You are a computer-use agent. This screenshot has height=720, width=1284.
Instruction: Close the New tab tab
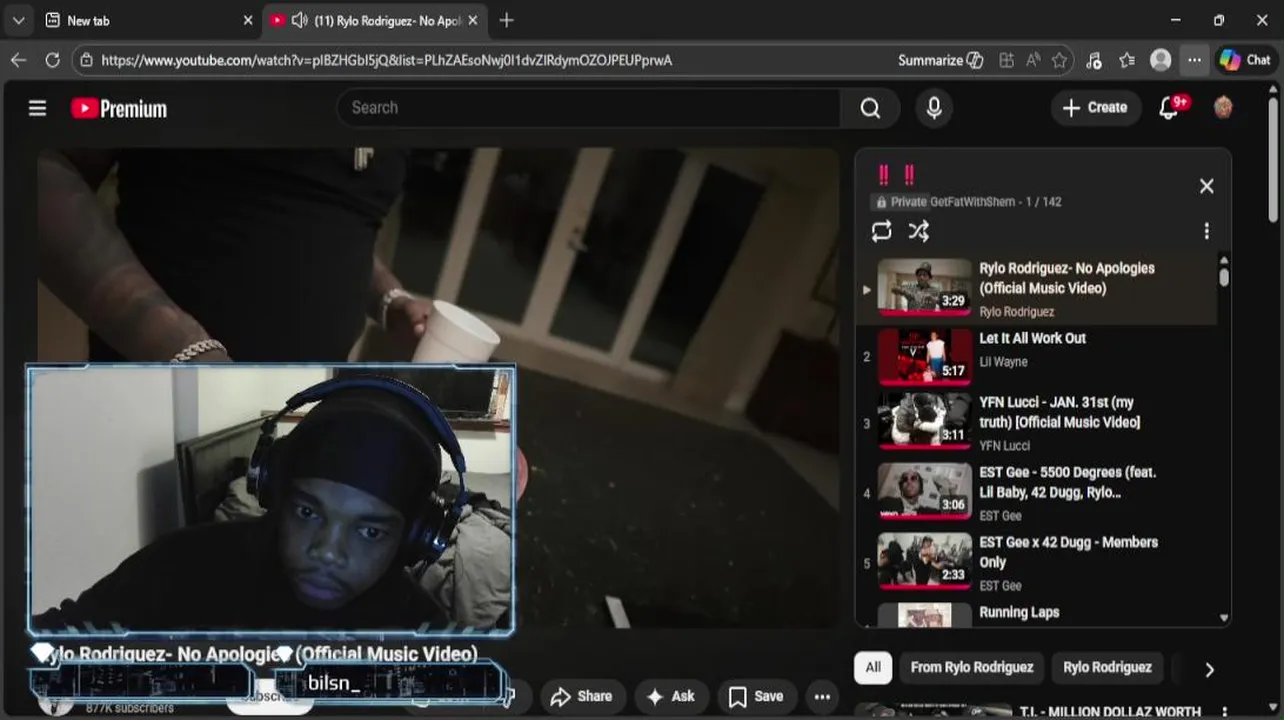tap(248, 20)
